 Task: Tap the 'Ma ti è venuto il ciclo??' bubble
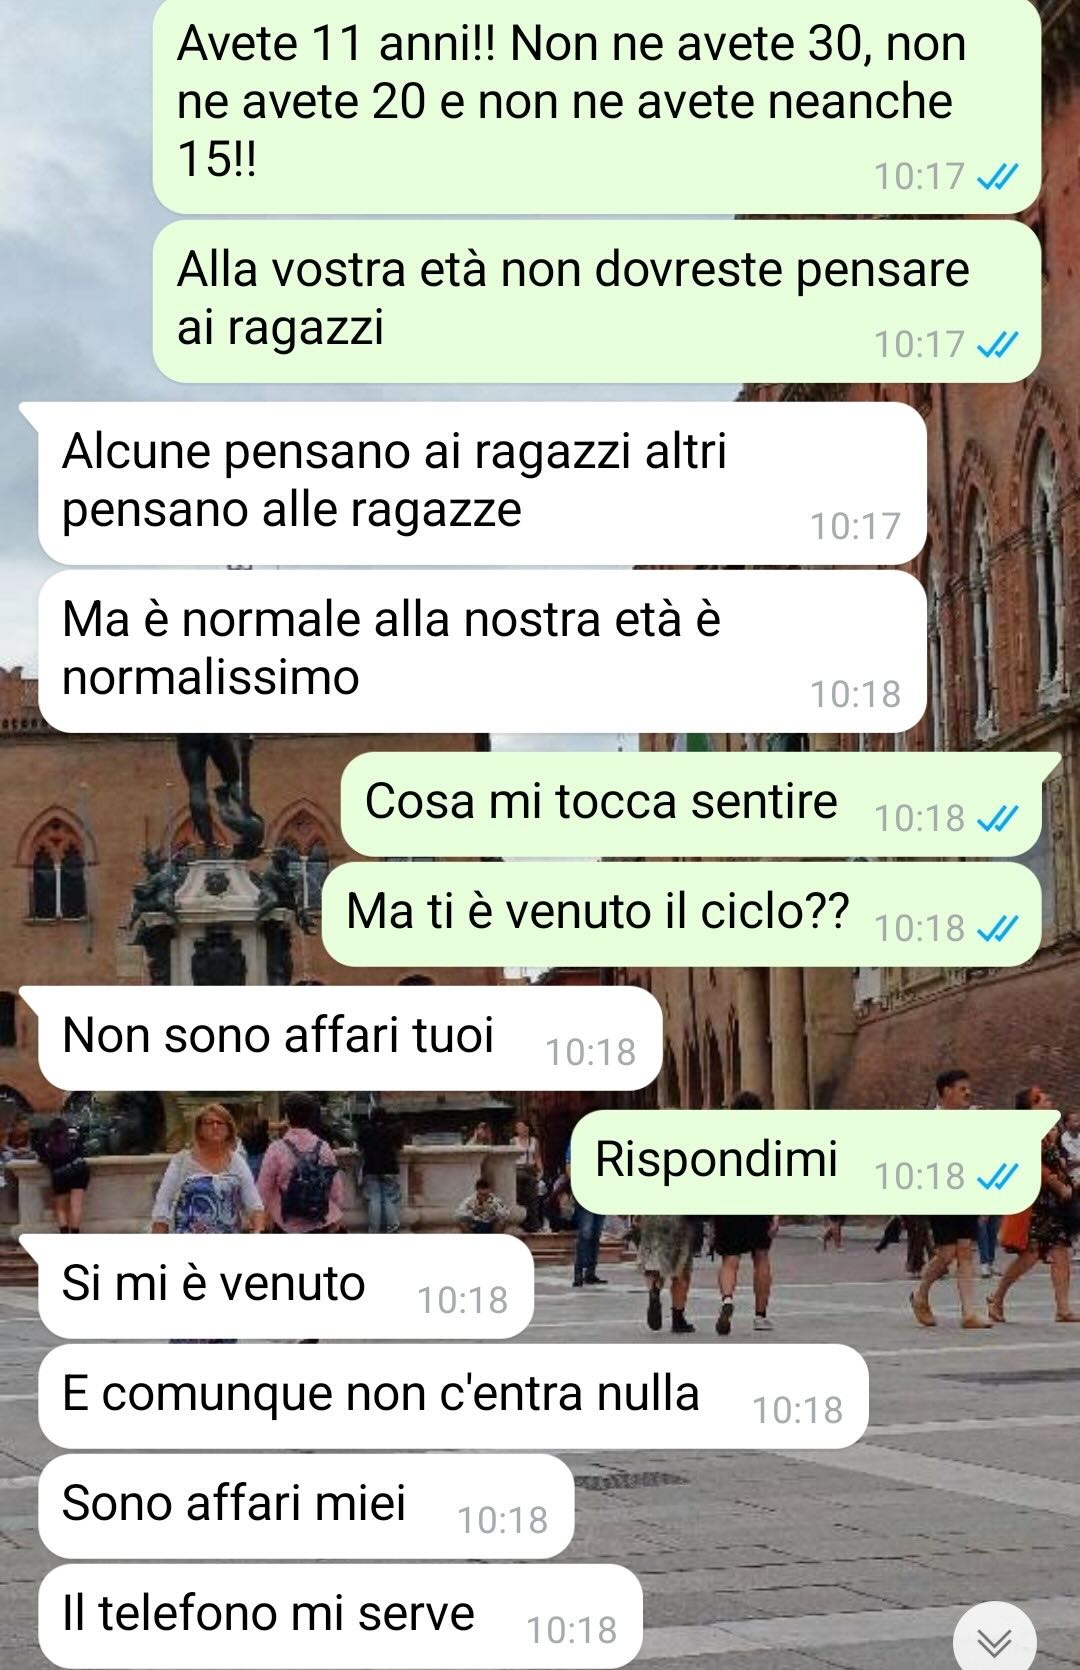coord(682,914)
